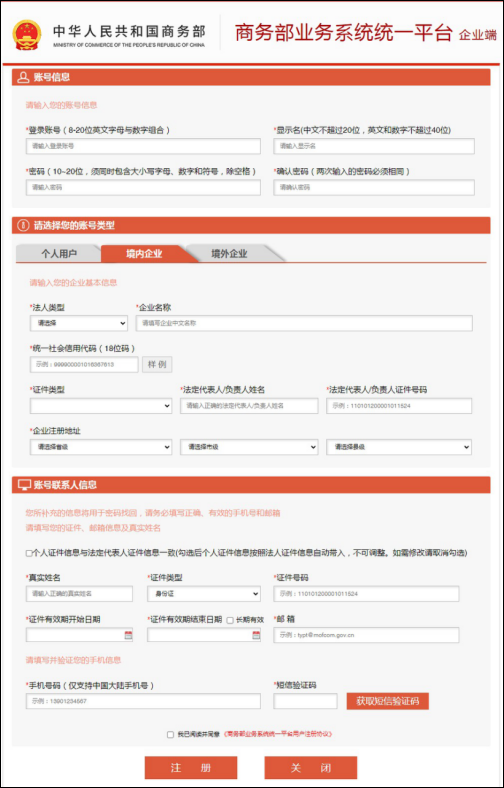504x788 pixels.
Task: Click the user icon beside 账号信息
Action: point(23,77)
